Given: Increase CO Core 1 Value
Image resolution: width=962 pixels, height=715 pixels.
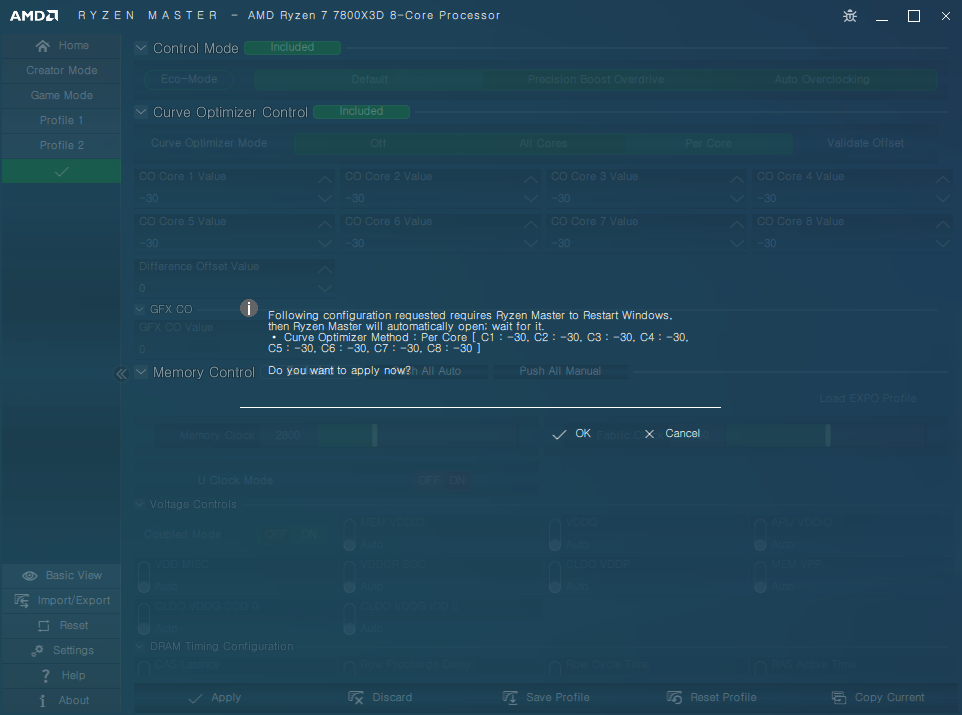Looking at the screenshot, I should pyautogui.click(x=325, y=179).
